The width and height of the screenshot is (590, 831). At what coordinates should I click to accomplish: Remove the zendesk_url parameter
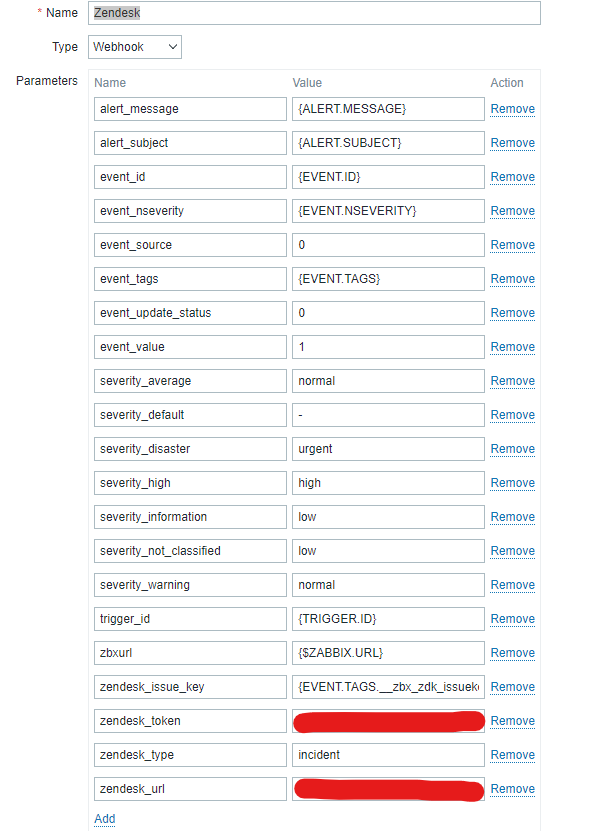point(512,789)
